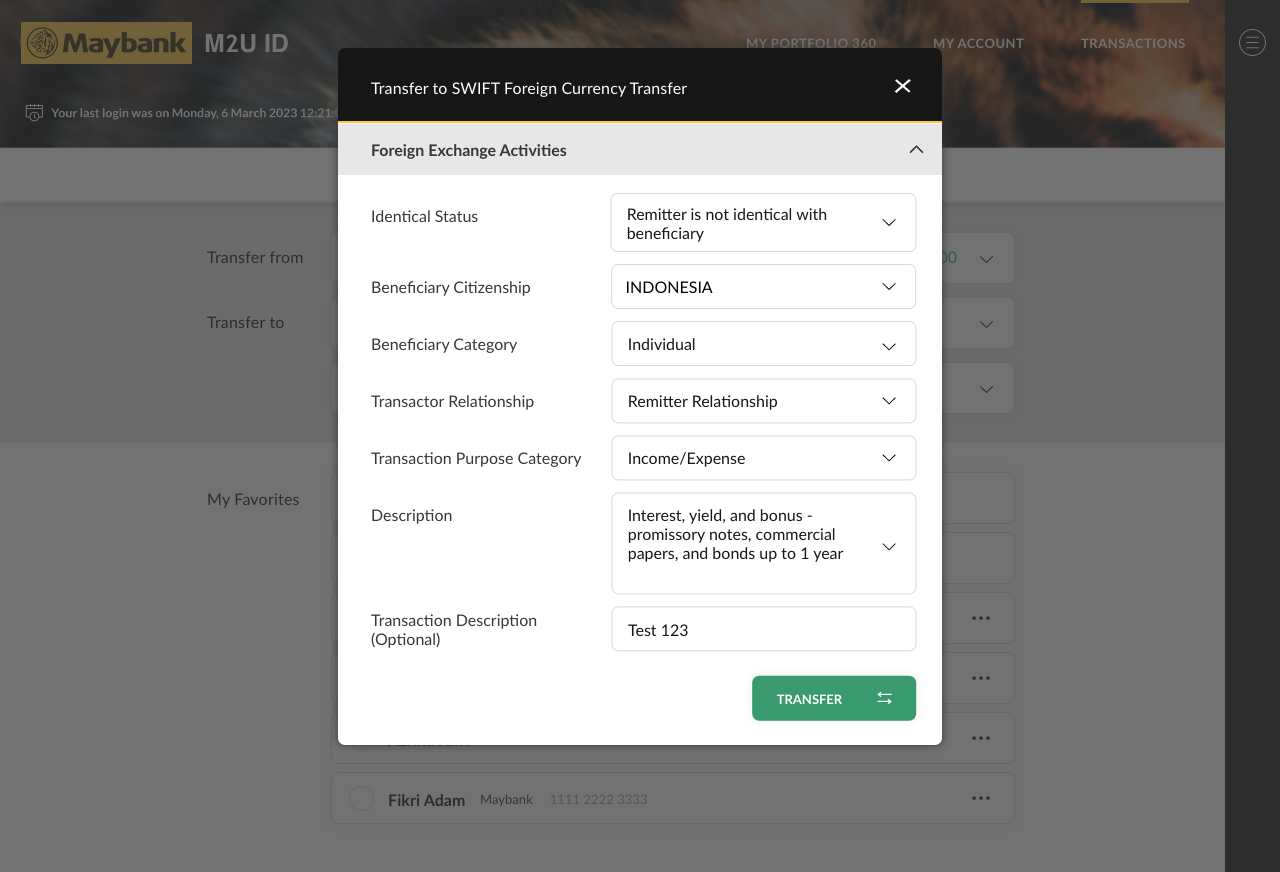Open the MY ACCOUNT menu
The image size is (1280, 872).
[978, 43]
